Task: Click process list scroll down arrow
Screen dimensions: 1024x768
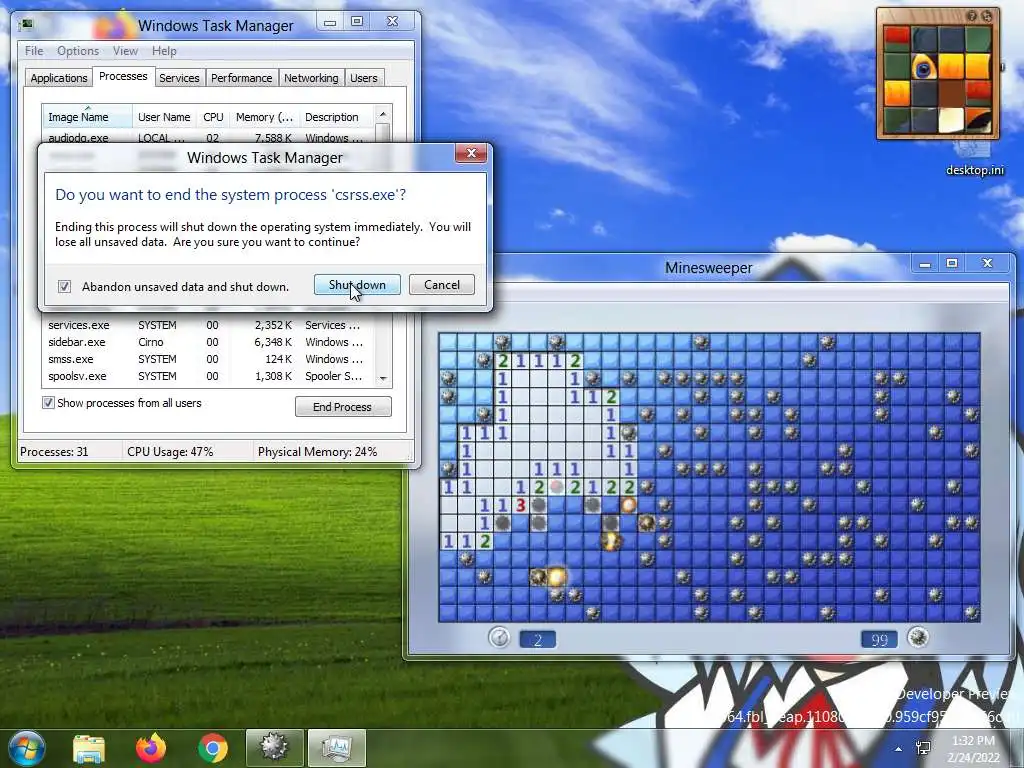Action: coord(383,378)
